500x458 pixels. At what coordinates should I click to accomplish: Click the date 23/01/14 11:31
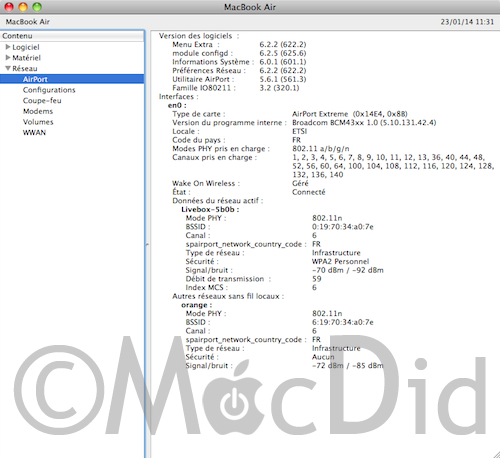point(467,22)
